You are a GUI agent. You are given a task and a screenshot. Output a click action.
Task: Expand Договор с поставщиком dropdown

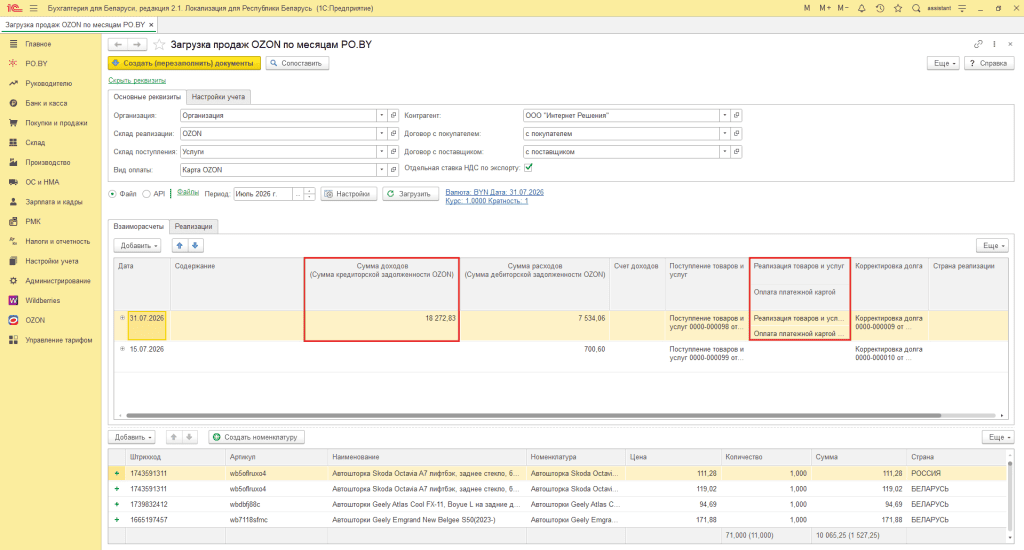click(x=724, y=152)
